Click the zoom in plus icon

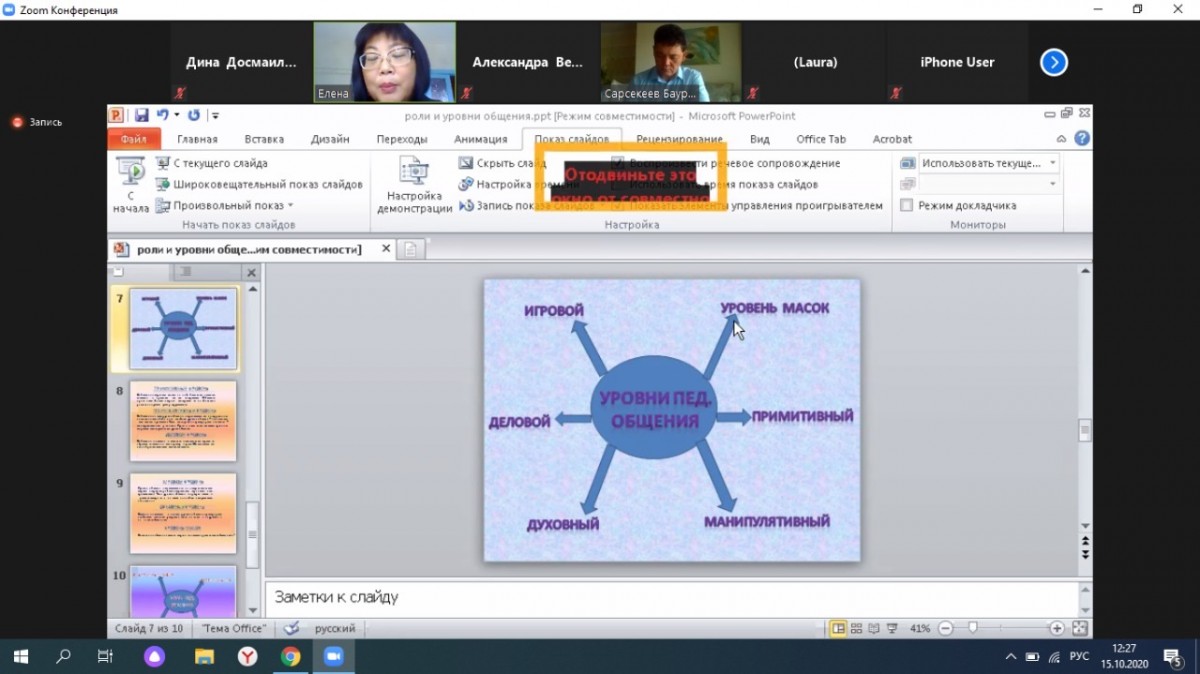tap(1056, 628)
